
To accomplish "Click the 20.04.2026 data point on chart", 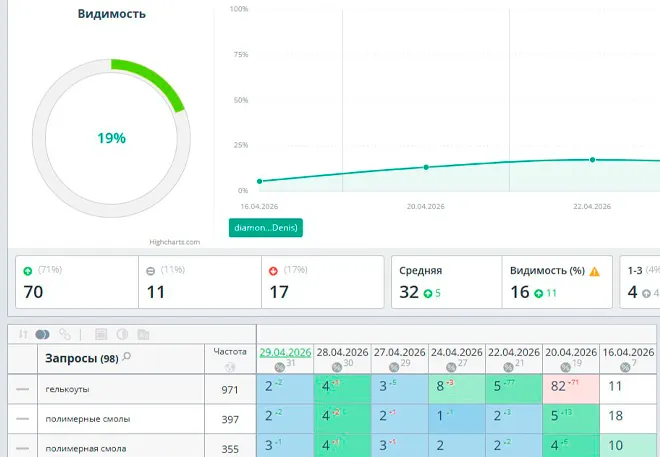I will tap(426, 167).
